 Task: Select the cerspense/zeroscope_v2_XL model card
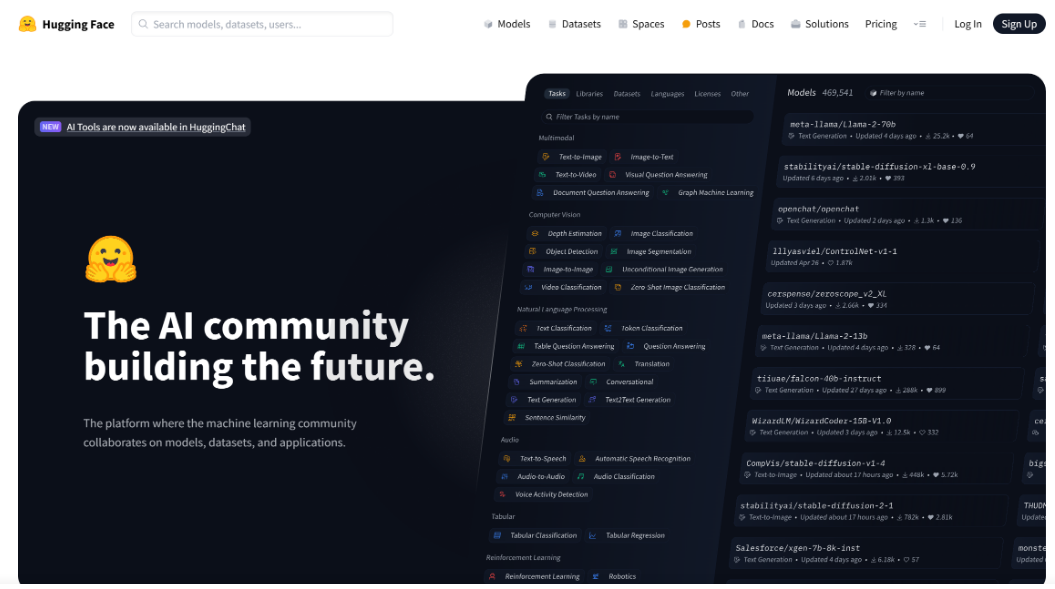tap(898, 299)
